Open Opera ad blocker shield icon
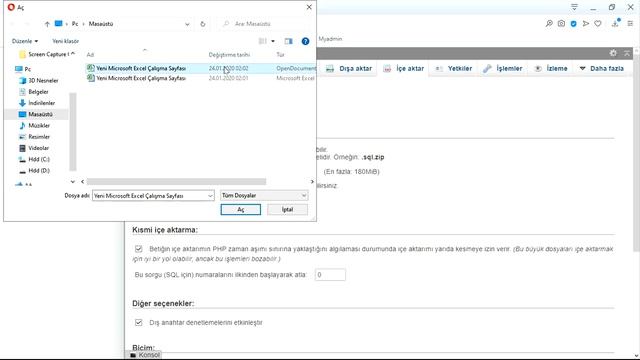 573,24
